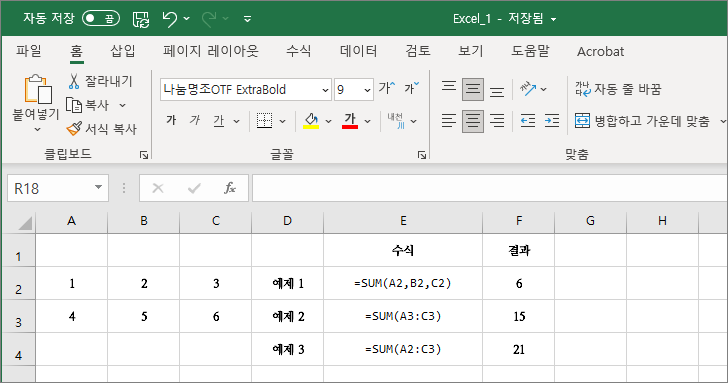Screen dimensions: 728x383
Task: Toggle middle align icon
Action: pyautogui.click(x=473, y=89)
